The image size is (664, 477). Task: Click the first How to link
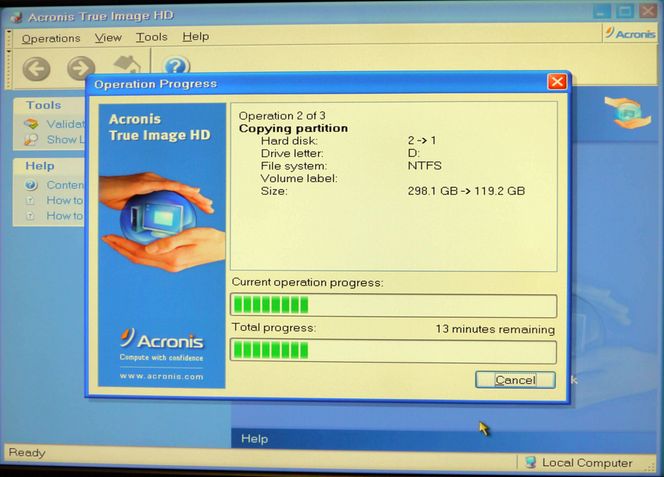coord(65,200)
